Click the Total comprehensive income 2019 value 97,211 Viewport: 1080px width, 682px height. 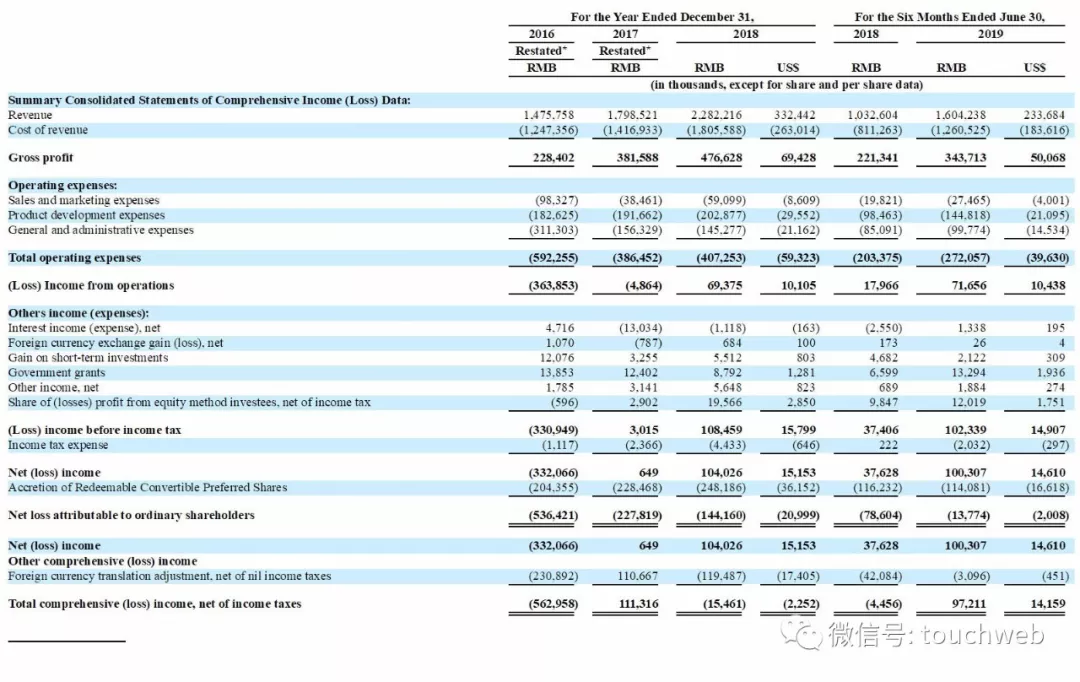point(968,604)
